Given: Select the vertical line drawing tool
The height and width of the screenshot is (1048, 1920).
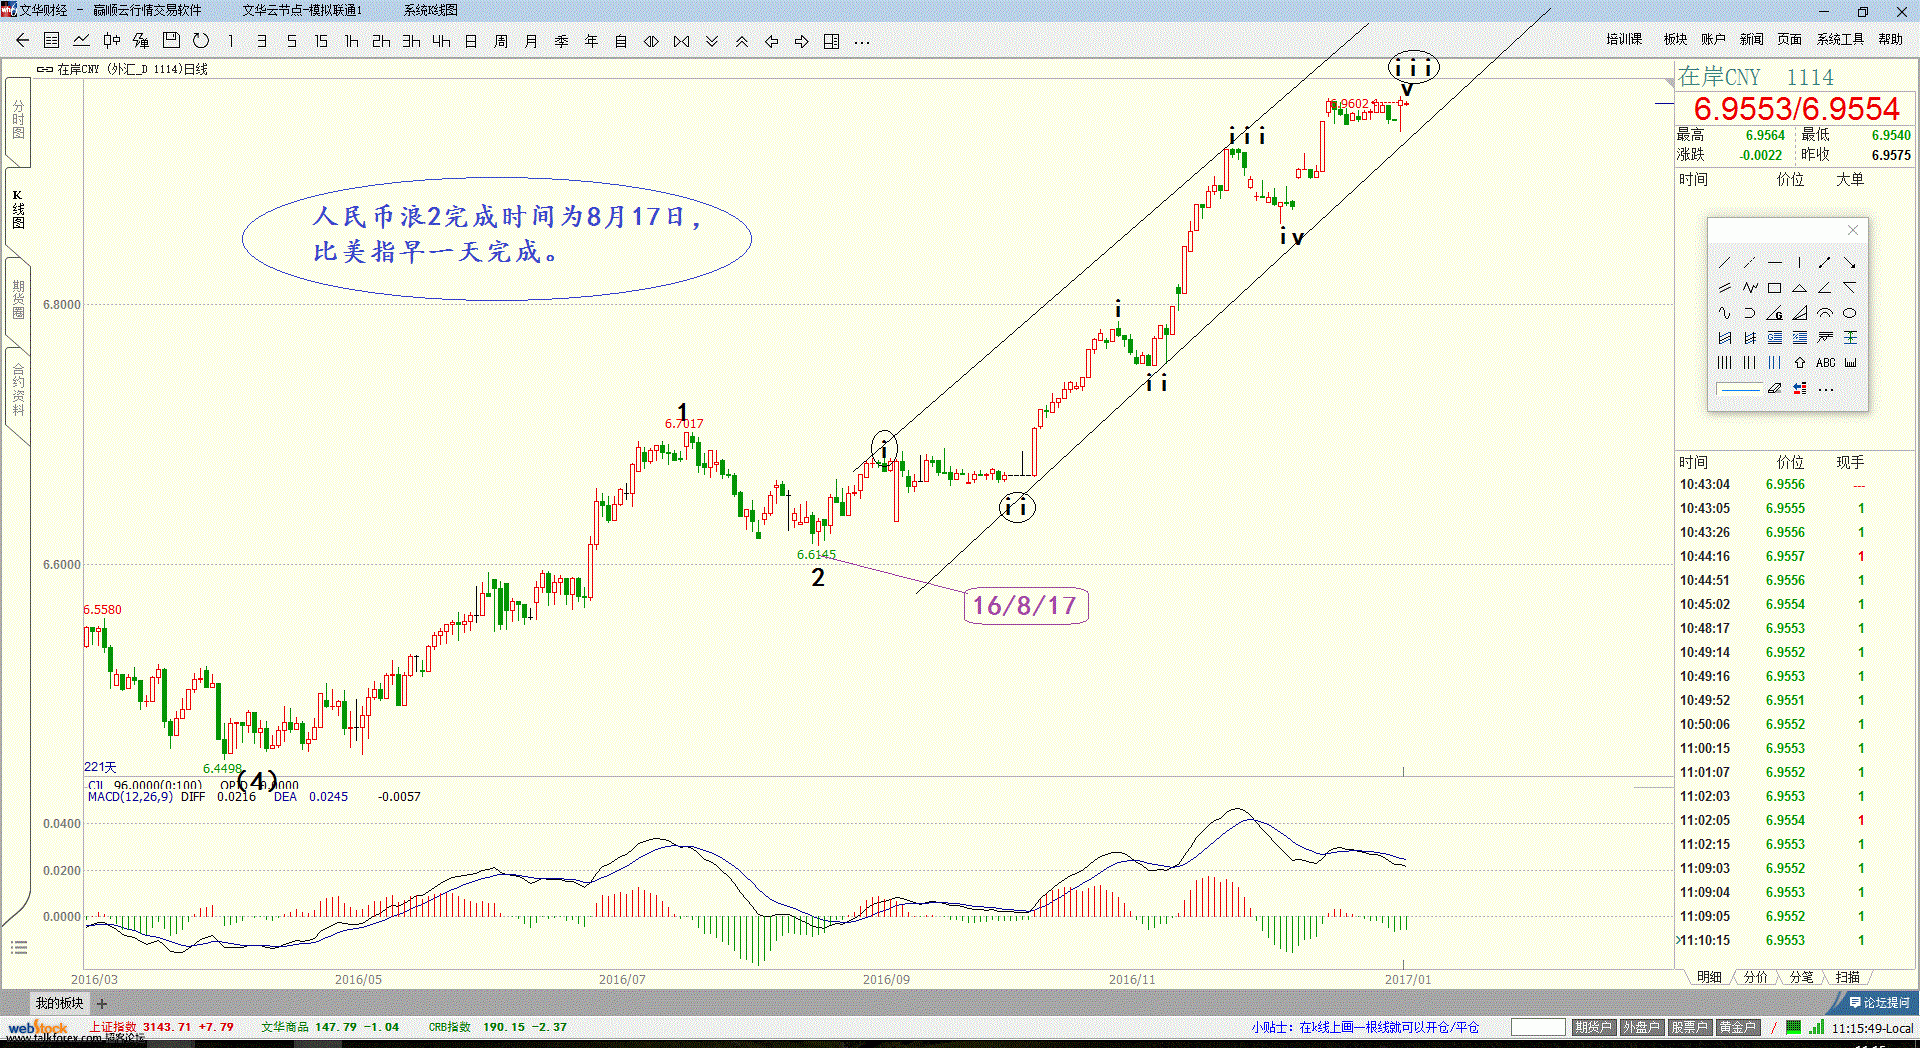Looking at the screenshot, I should click(x=1799, y=263).
